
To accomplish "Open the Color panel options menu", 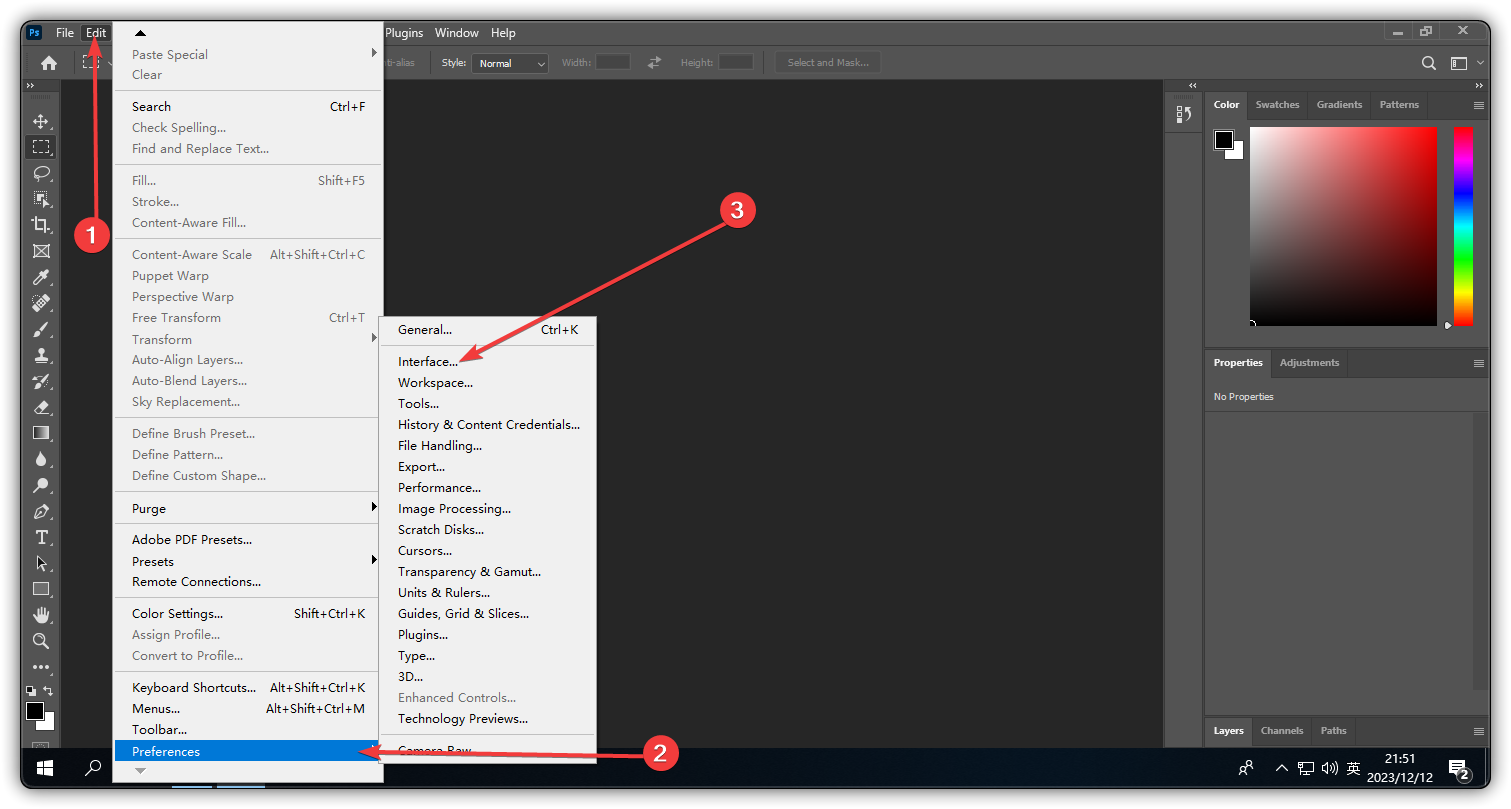I will (x=1479, y=105).
